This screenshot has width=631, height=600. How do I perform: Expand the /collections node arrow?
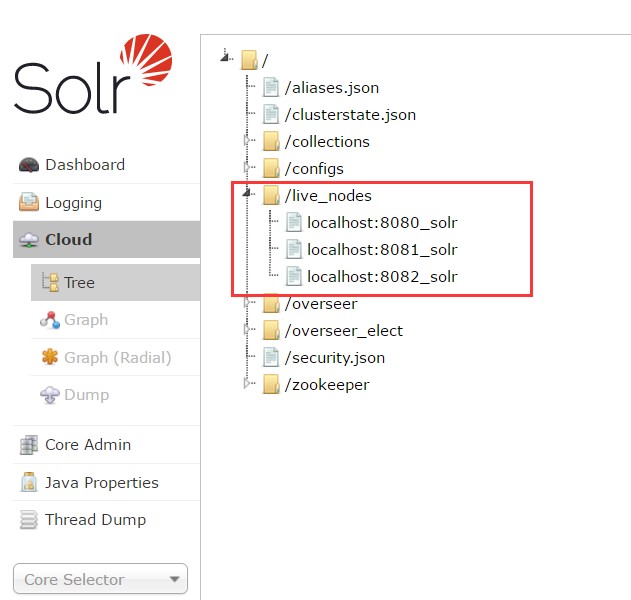247,141
